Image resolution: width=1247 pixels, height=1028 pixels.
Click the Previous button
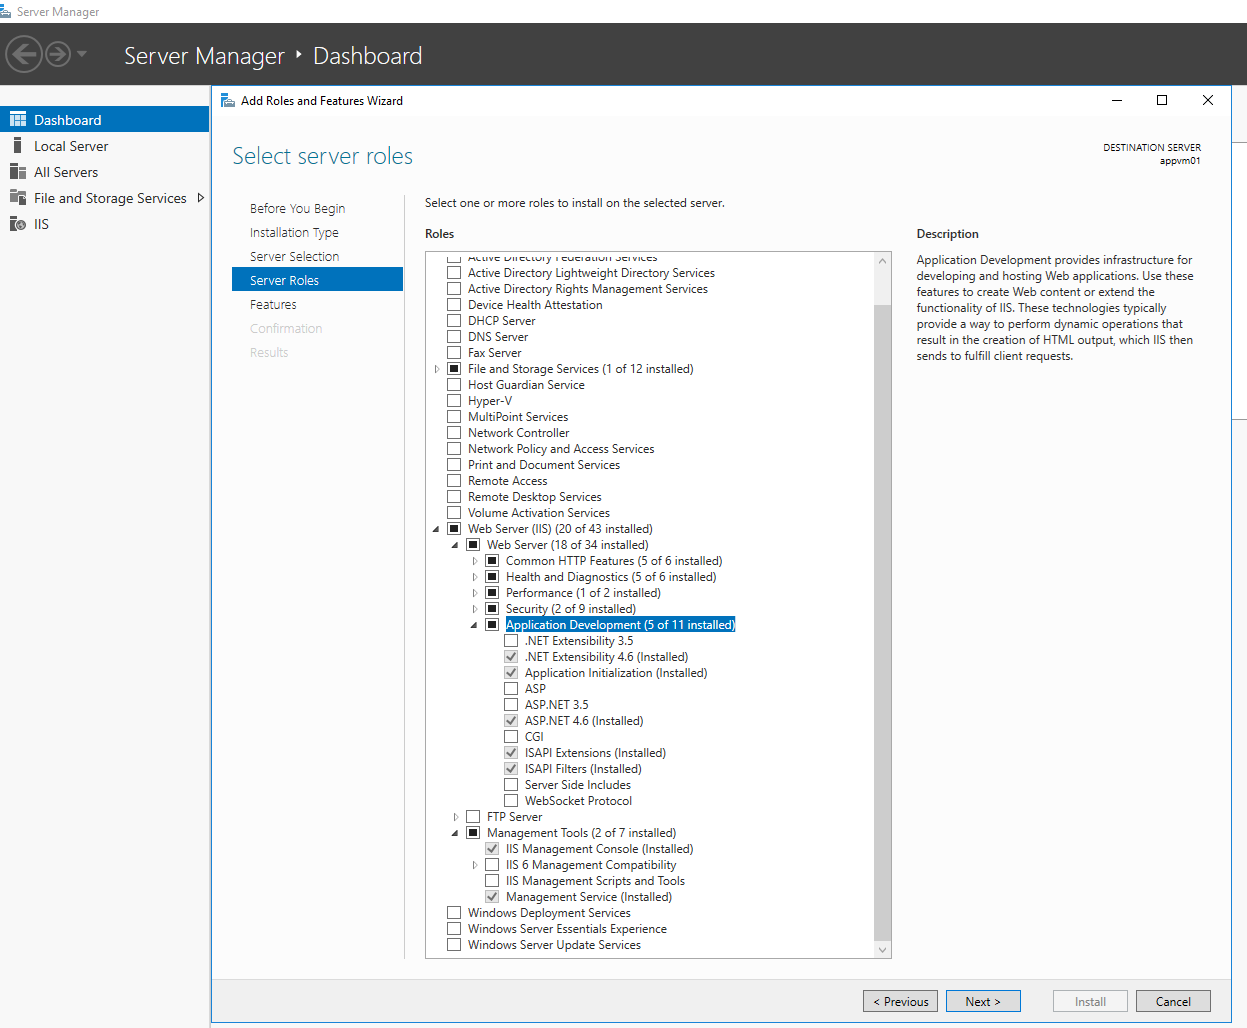coord(901,1001)
